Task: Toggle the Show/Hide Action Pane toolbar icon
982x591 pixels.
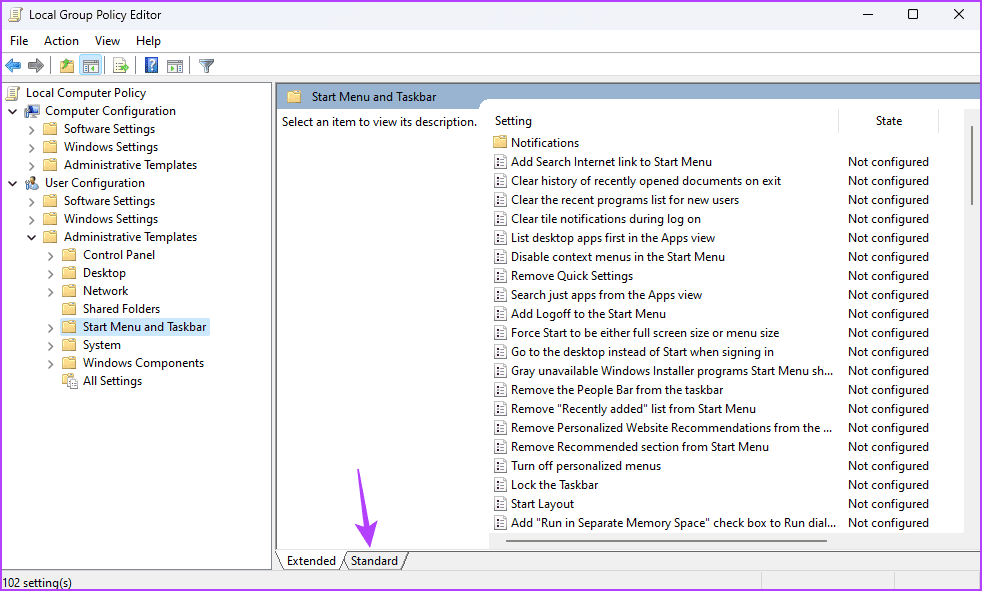Action: 175,65
